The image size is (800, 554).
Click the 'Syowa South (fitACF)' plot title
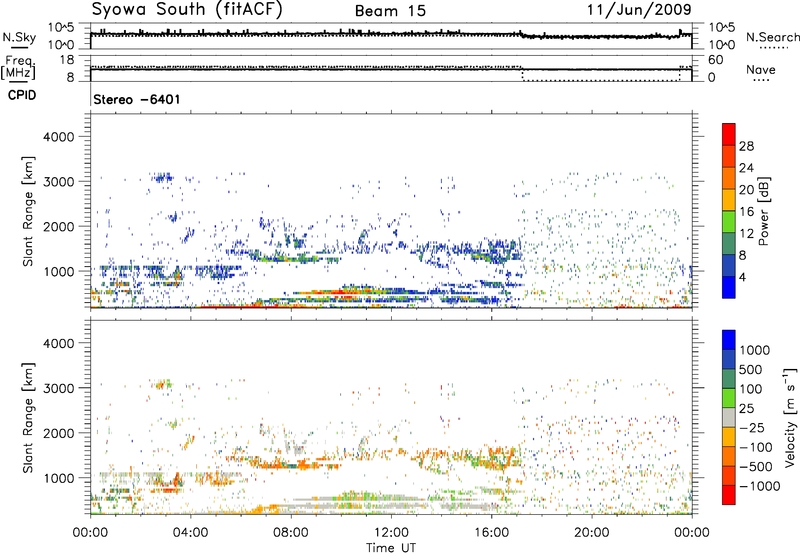(x=187, y=9)
